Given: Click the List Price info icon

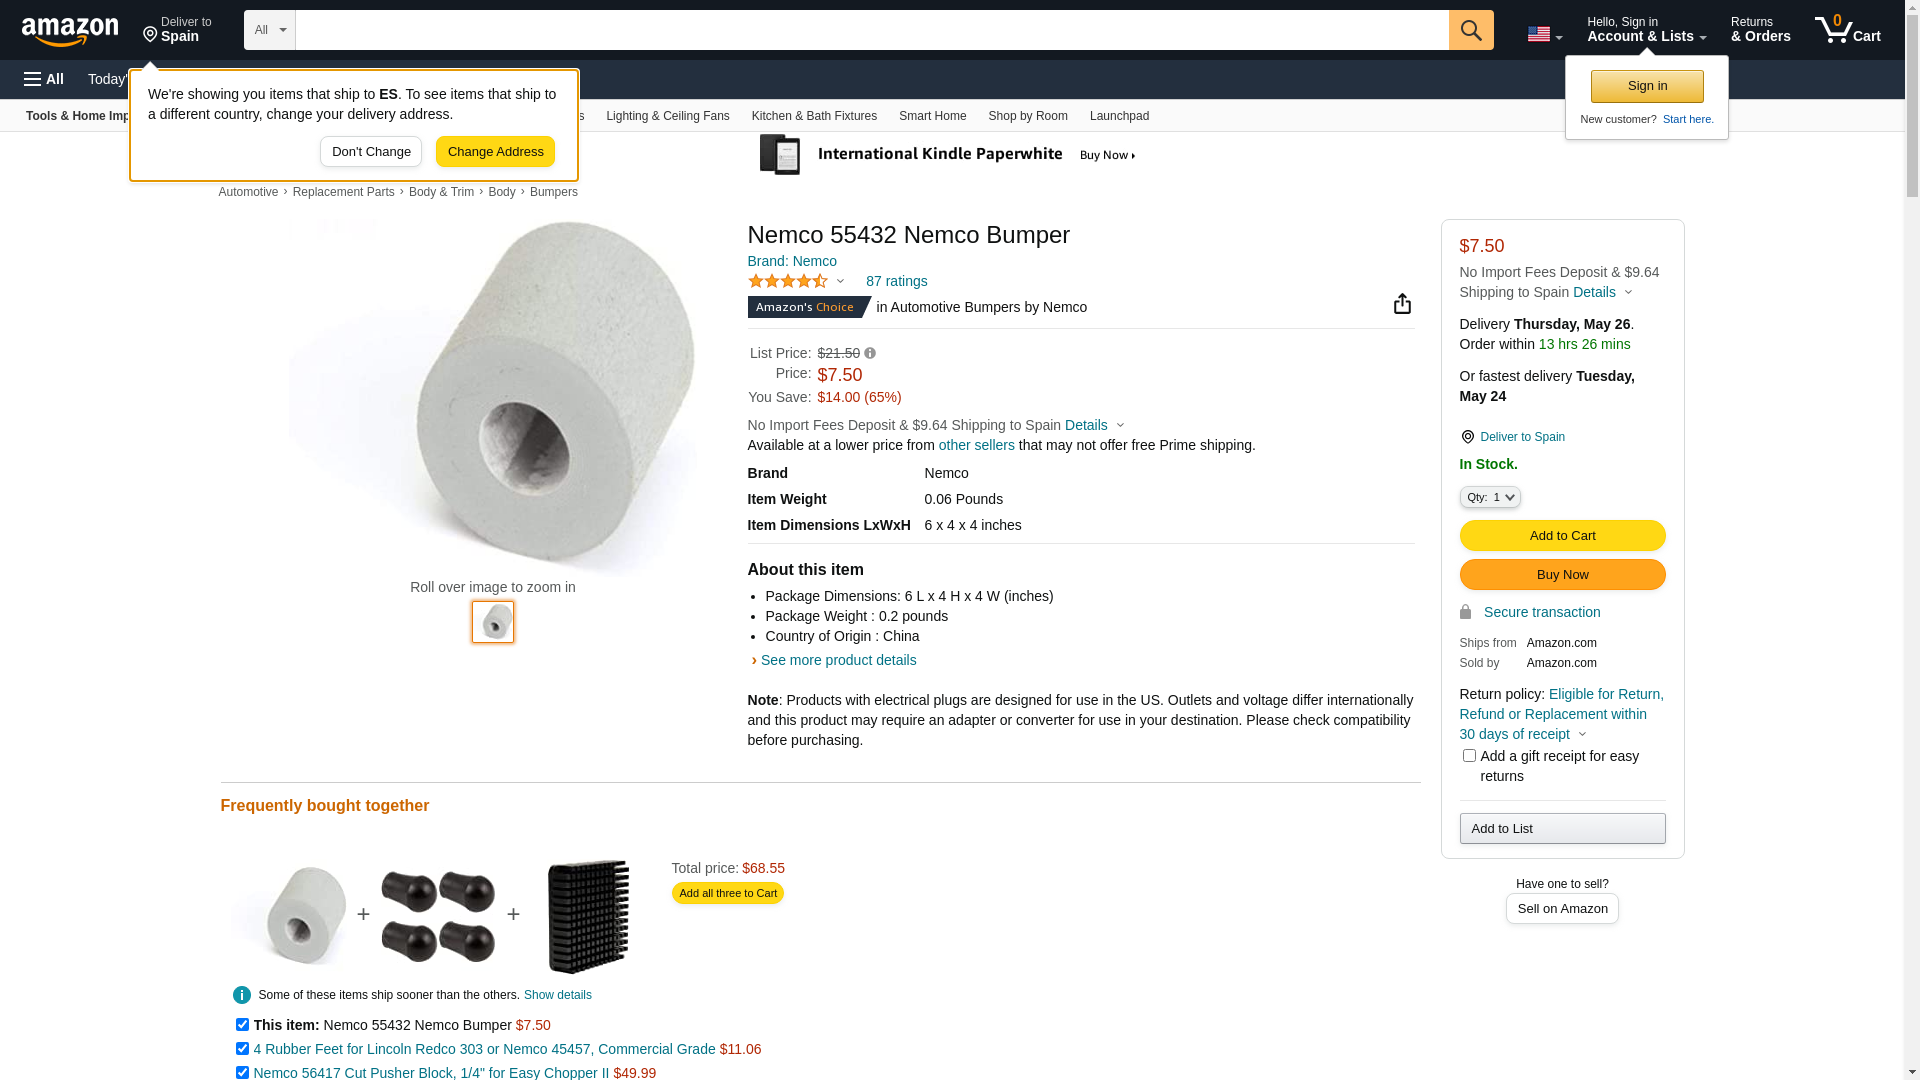Looking at the screenshot, I should tap(870, 353).
